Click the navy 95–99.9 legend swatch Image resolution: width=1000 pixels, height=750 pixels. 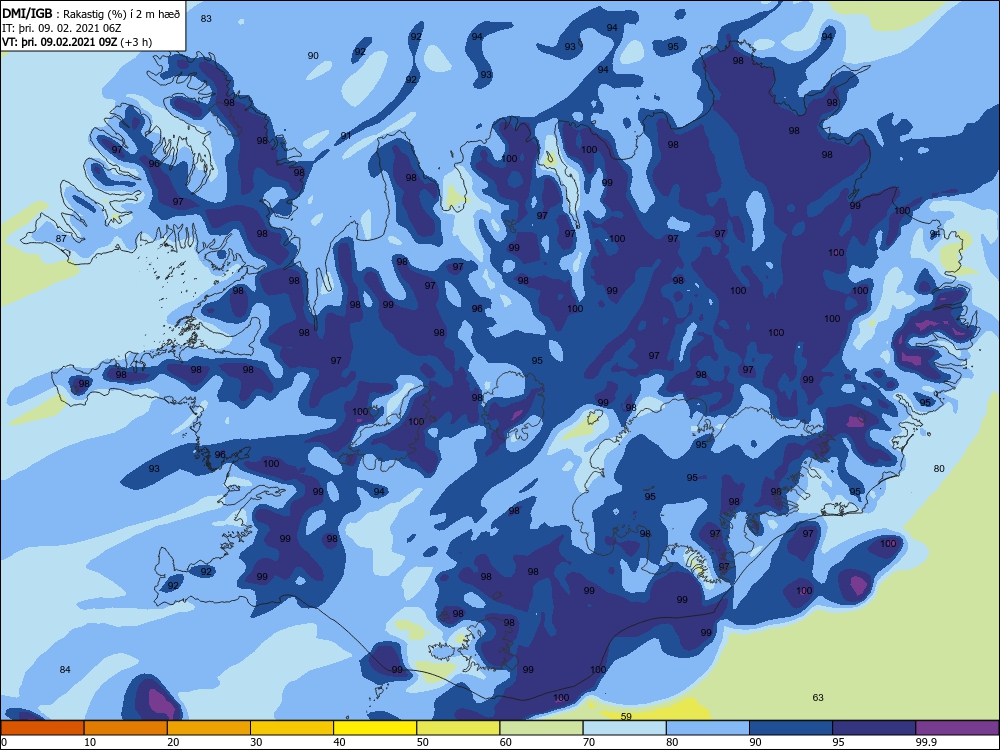point(874,728)
